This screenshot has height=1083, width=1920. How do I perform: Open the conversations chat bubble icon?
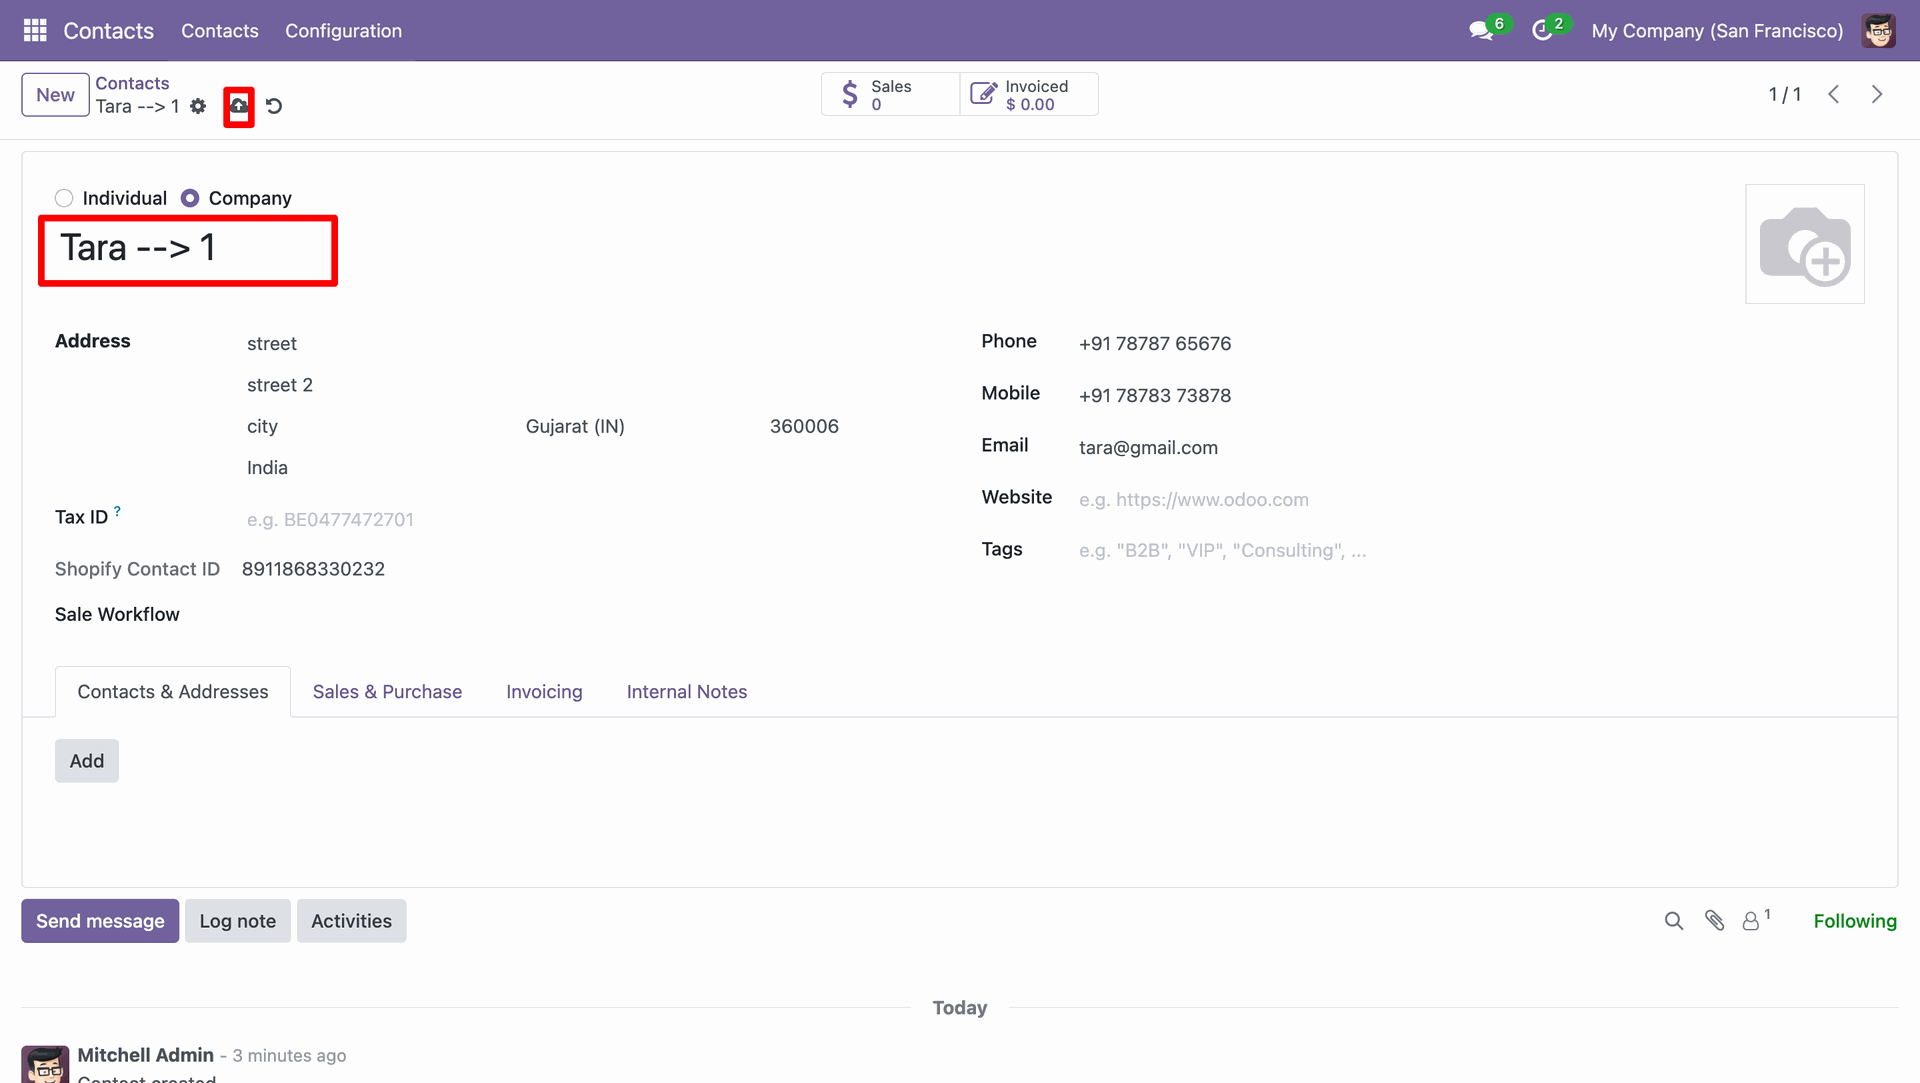click(x=1480, y=31)
